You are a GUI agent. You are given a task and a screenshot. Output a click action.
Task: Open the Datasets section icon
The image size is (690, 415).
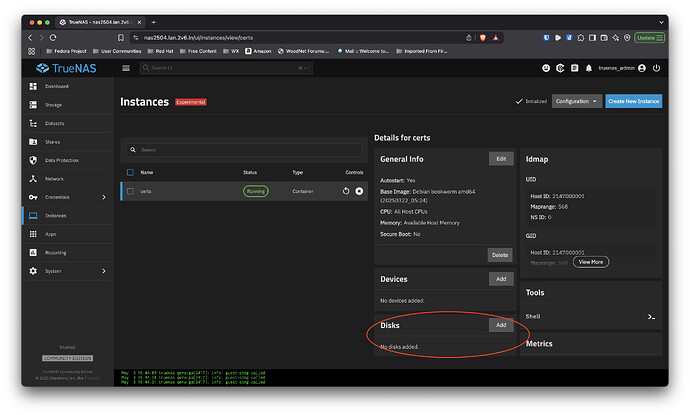tap(33, 123)
